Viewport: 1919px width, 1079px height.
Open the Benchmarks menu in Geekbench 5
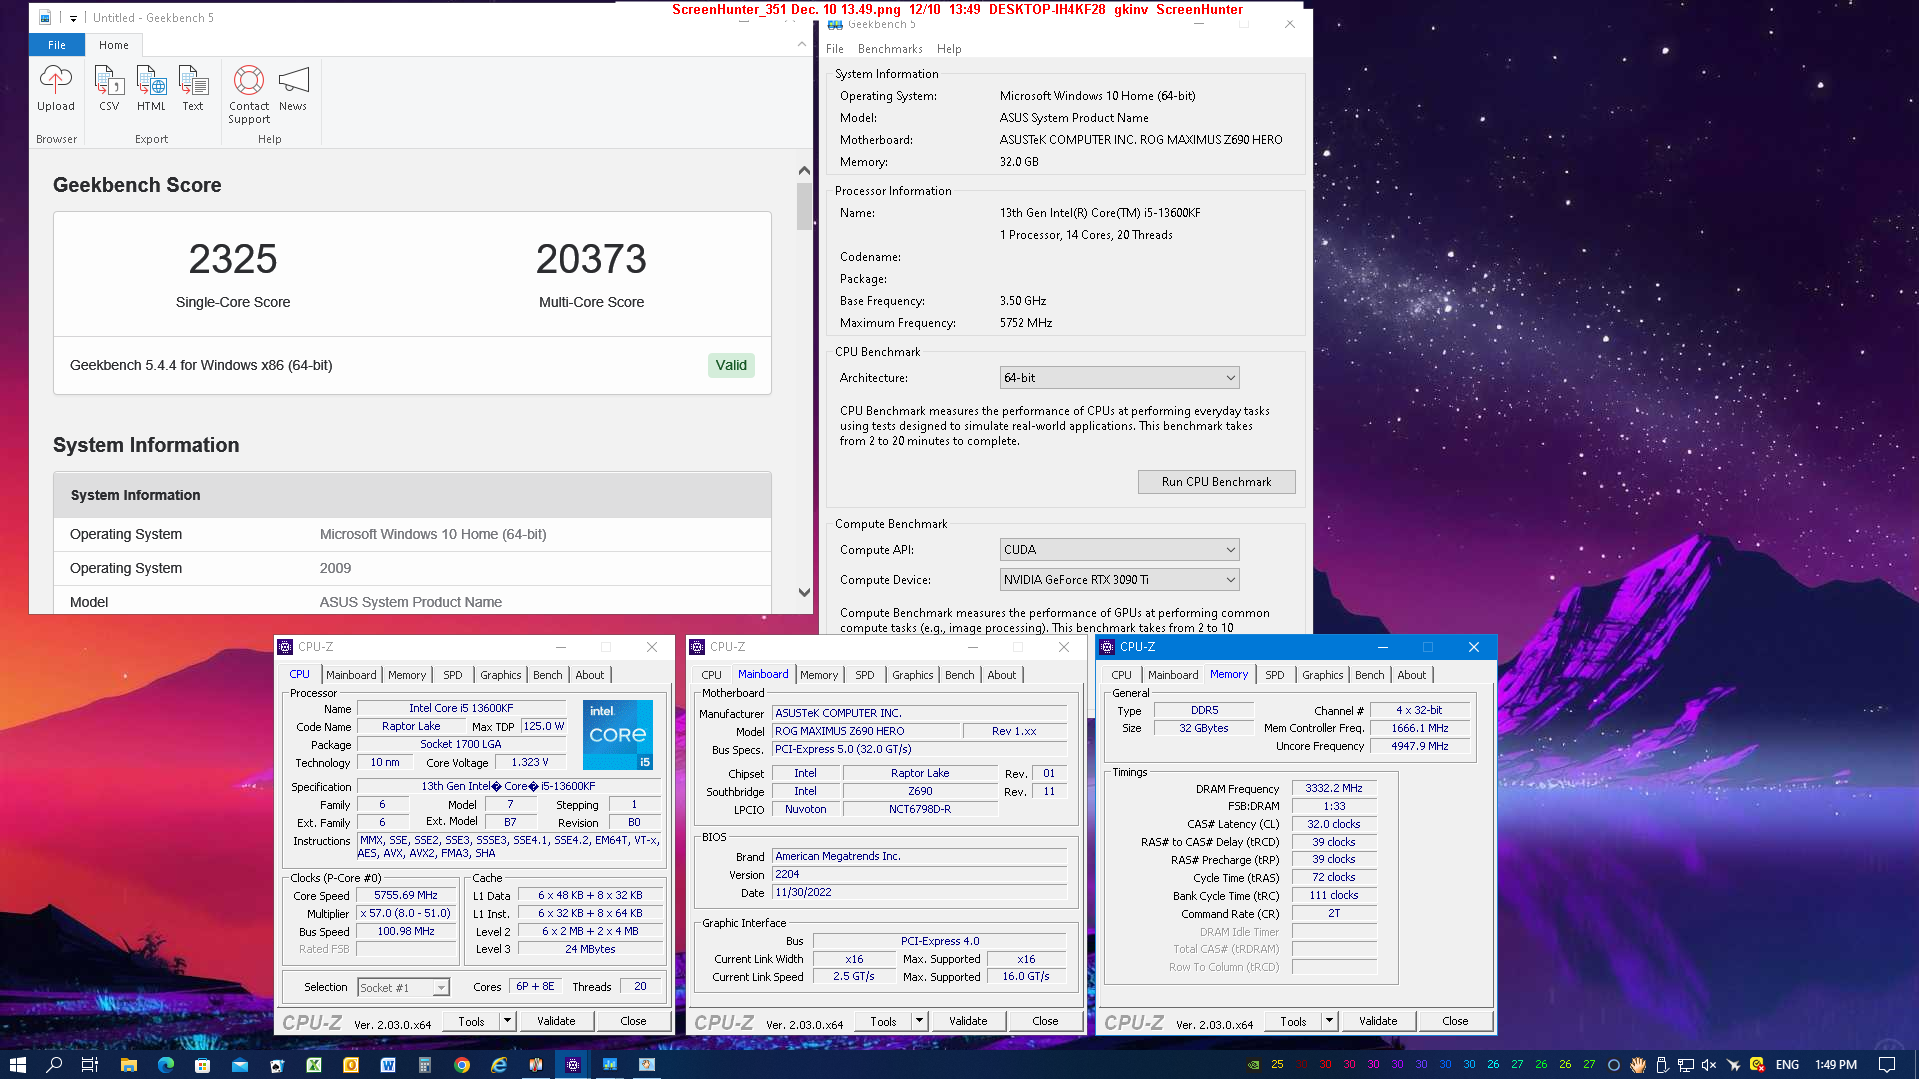(x=890, y=48)
